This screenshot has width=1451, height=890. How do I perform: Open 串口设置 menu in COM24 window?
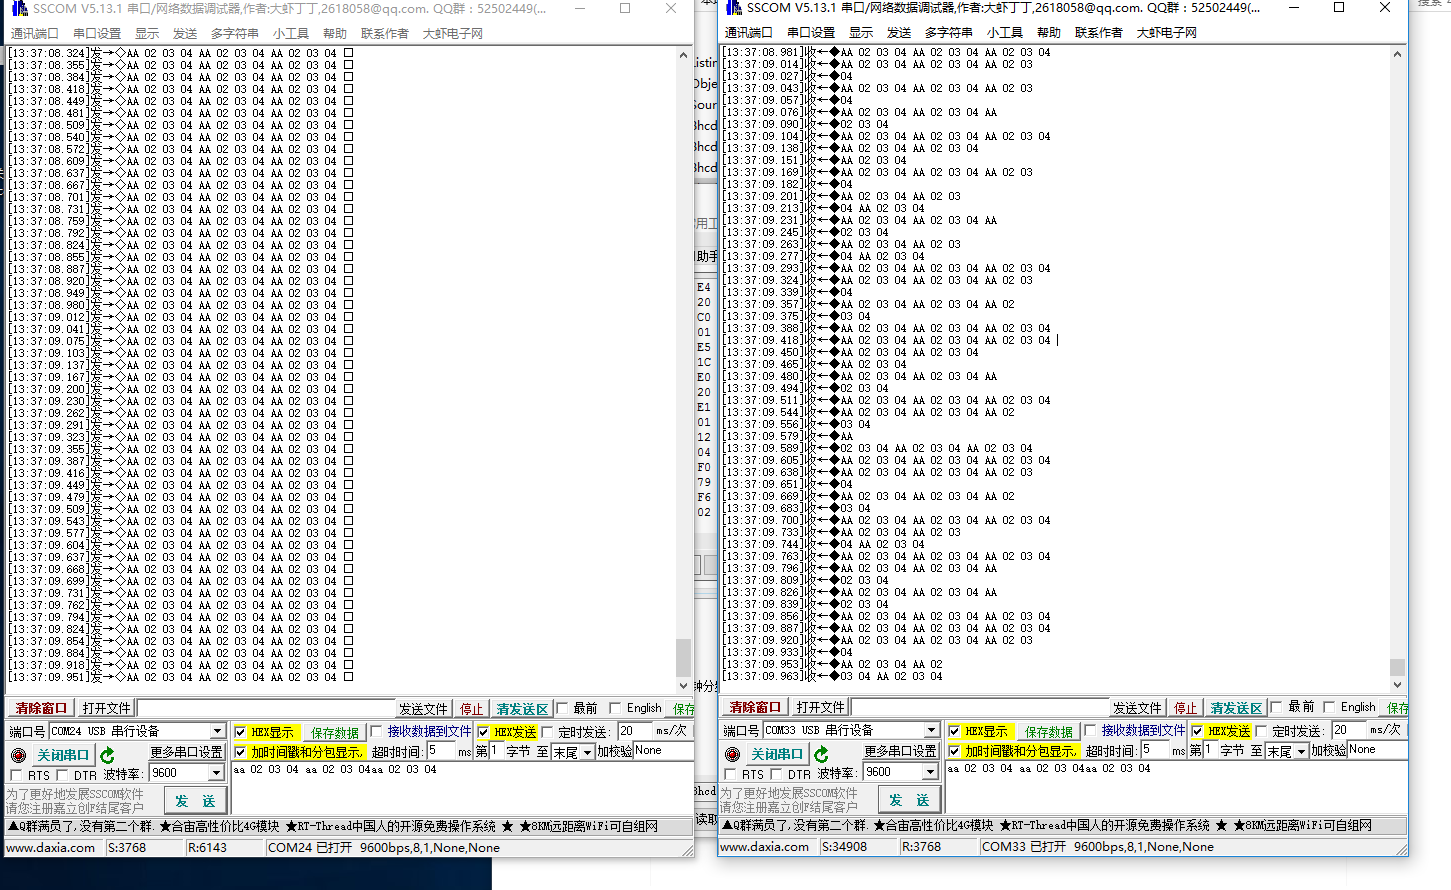coord(97,34)
